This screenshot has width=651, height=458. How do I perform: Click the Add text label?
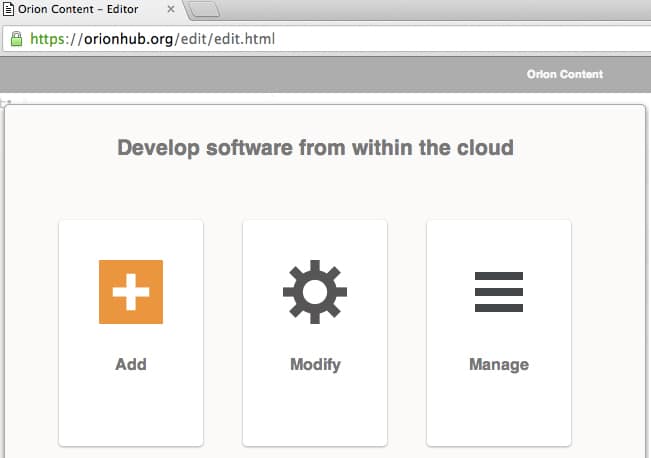coord(131,364)
